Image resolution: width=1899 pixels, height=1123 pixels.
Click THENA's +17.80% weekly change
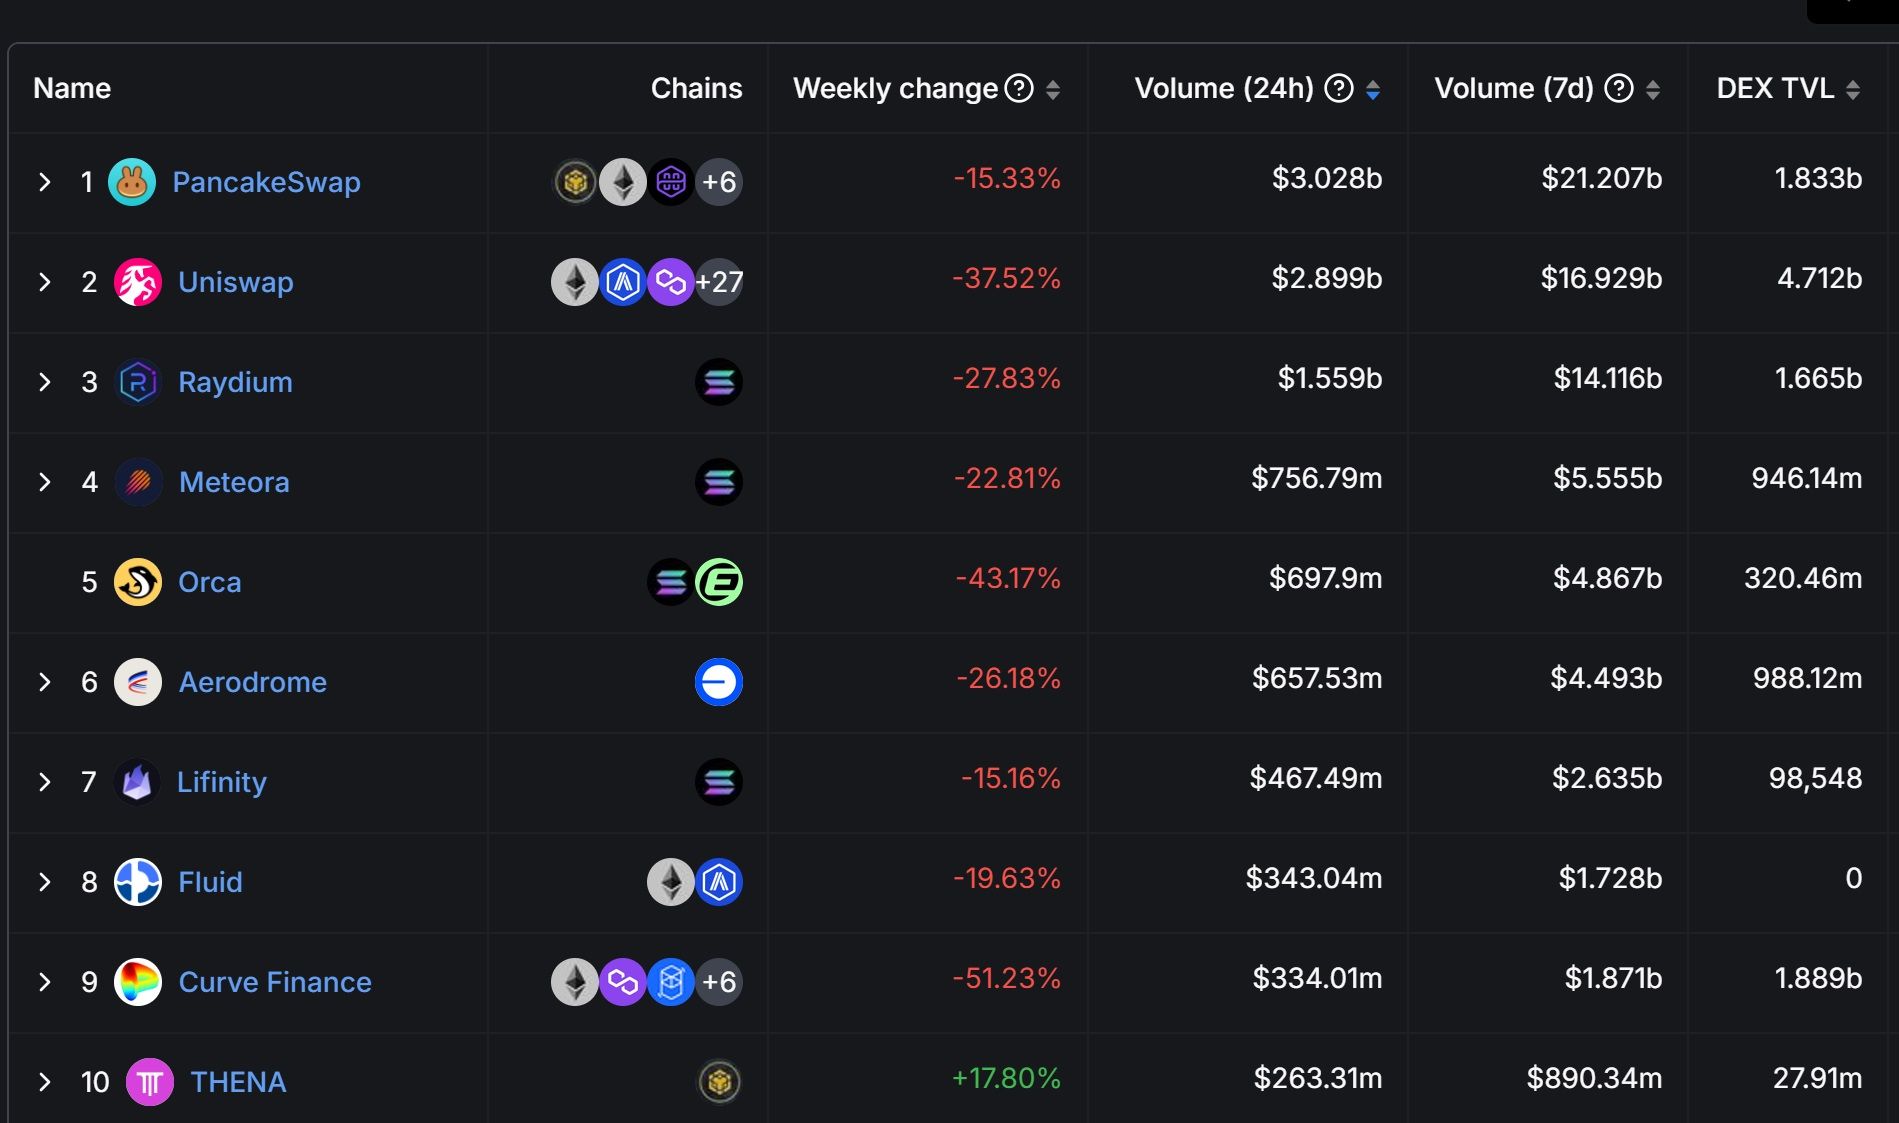click(1006, 1078)
